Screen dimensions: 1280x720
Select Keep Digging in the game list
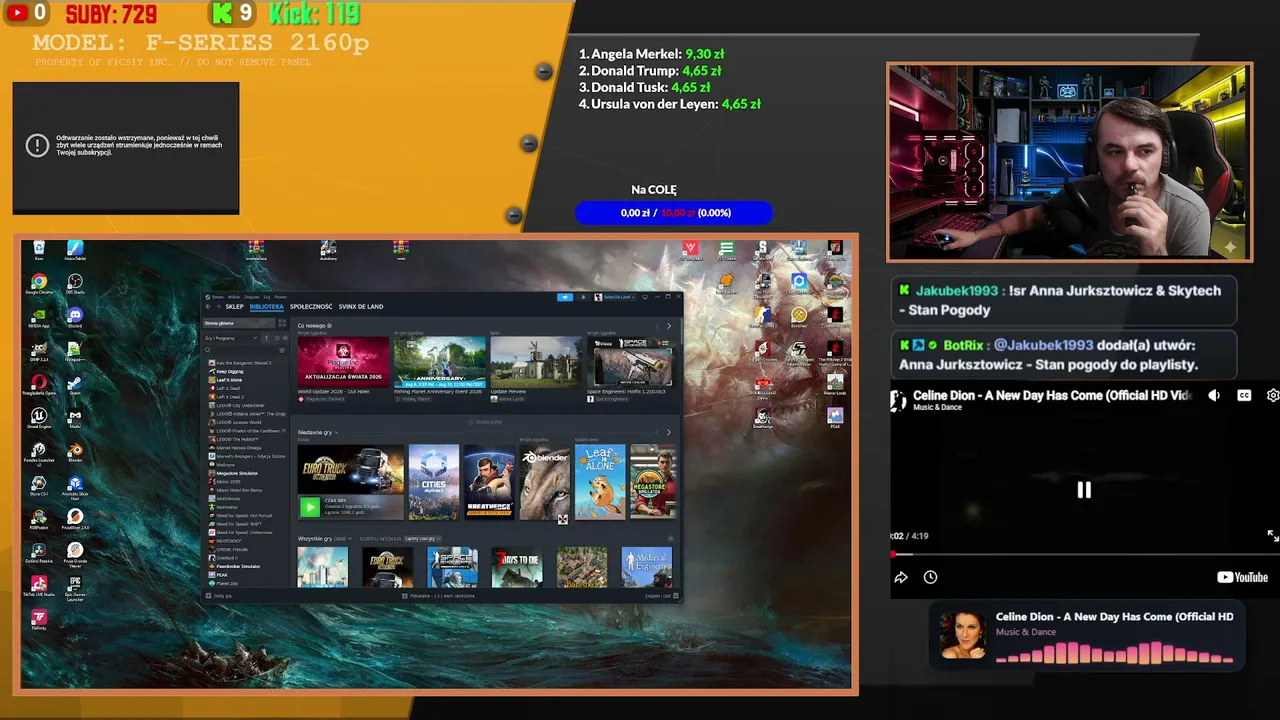[x=229, y=371]
